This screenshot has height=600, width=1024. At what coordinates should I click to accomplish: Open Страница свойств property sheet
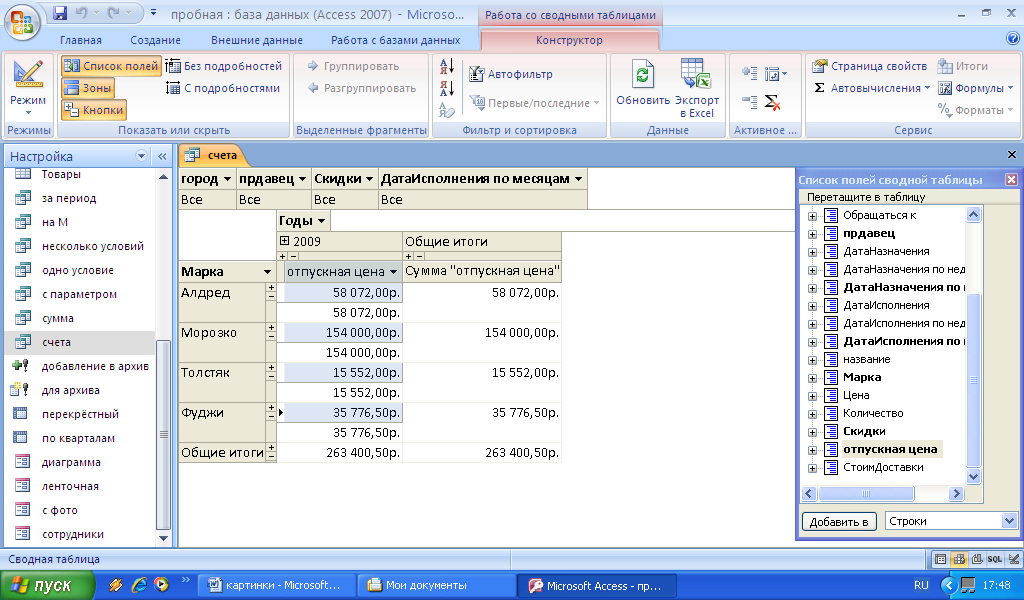click(869, 66)
